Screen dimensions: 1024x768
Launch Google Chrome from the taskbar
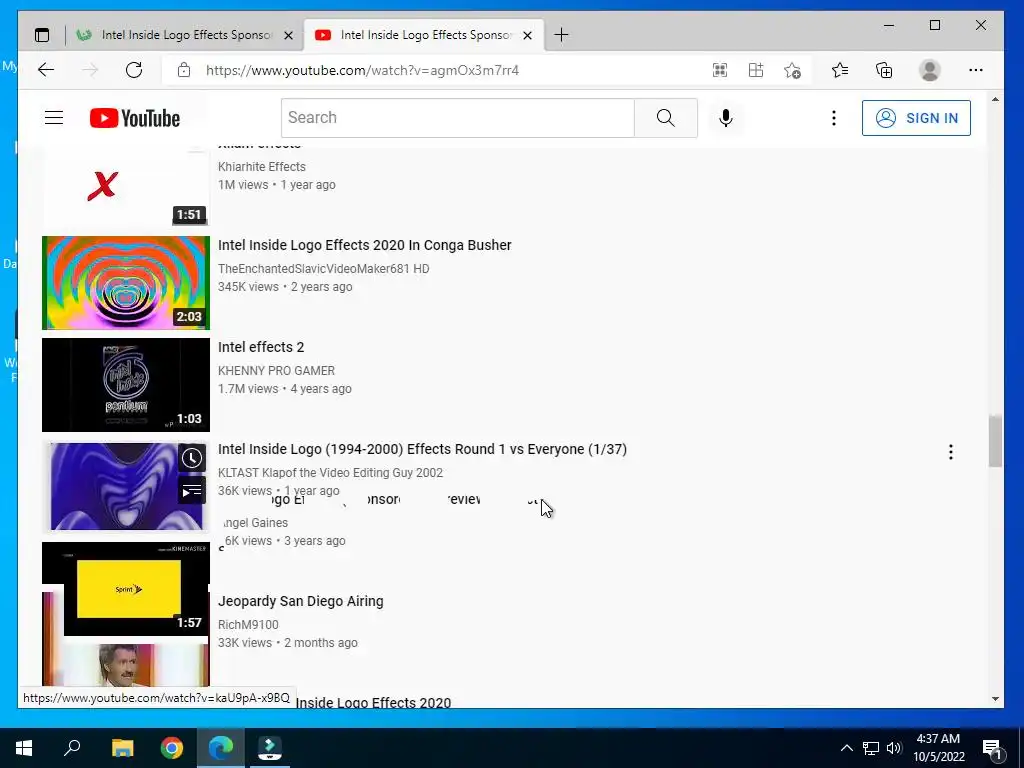172,748
